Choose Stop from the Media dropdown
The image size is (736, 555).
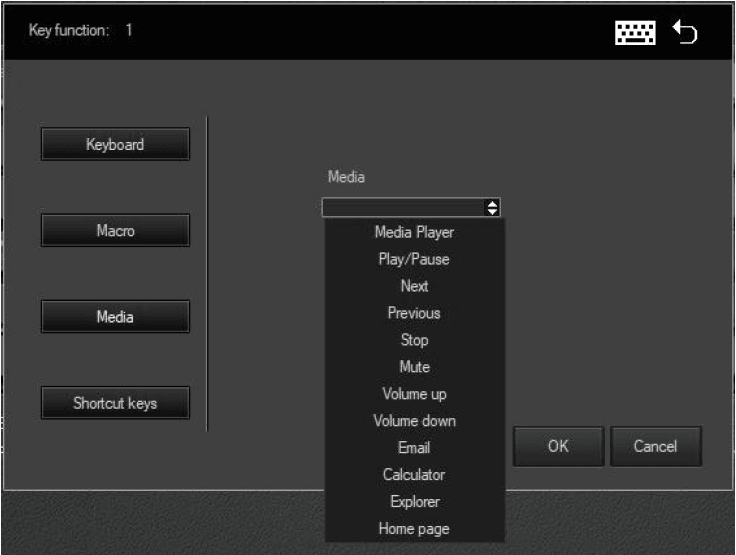(x=414, y=340)
